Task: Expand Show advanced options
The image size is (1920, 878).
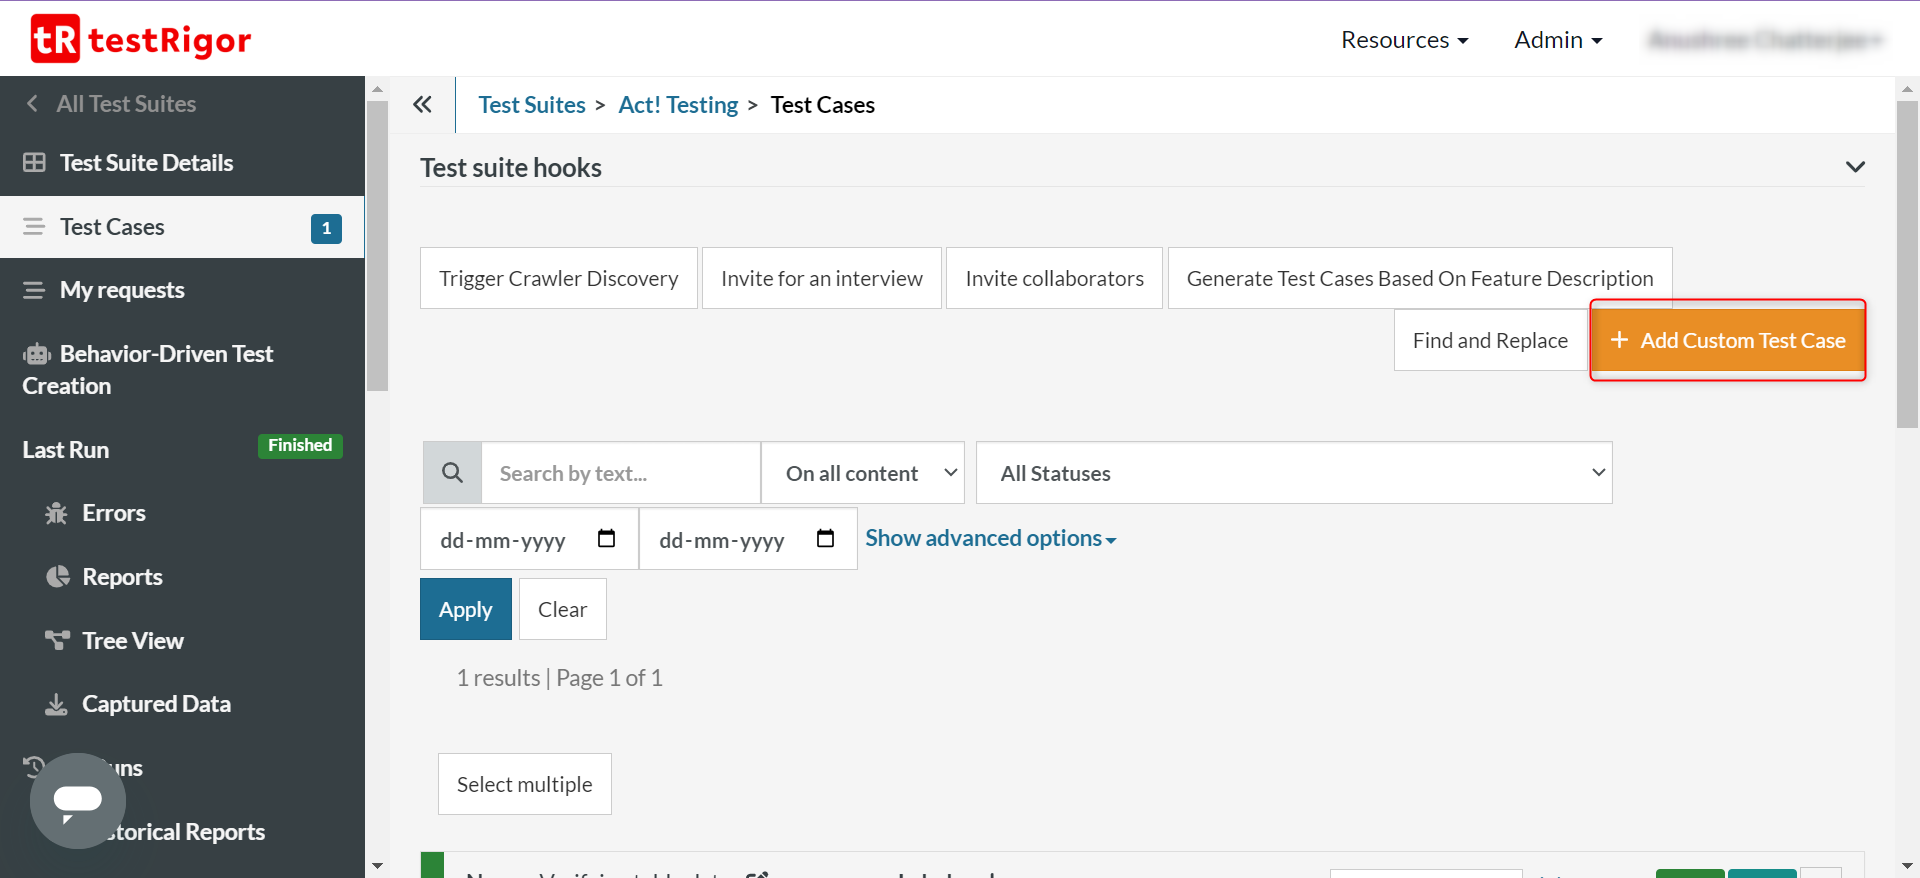Action: [990, 538]
